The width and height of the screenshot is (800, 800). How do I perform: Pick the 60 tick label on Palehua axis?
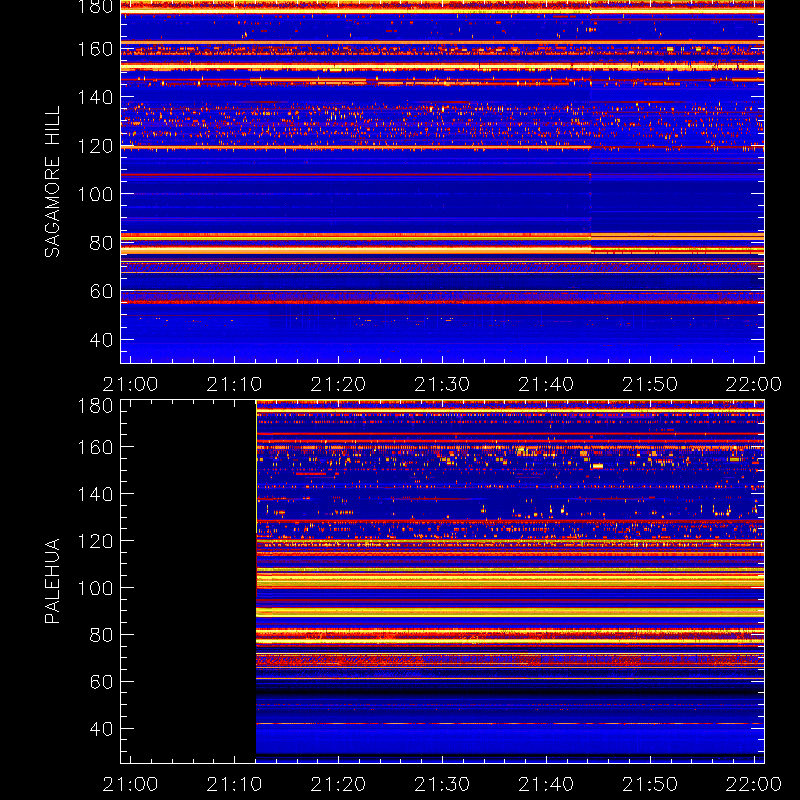coord(101,682)
